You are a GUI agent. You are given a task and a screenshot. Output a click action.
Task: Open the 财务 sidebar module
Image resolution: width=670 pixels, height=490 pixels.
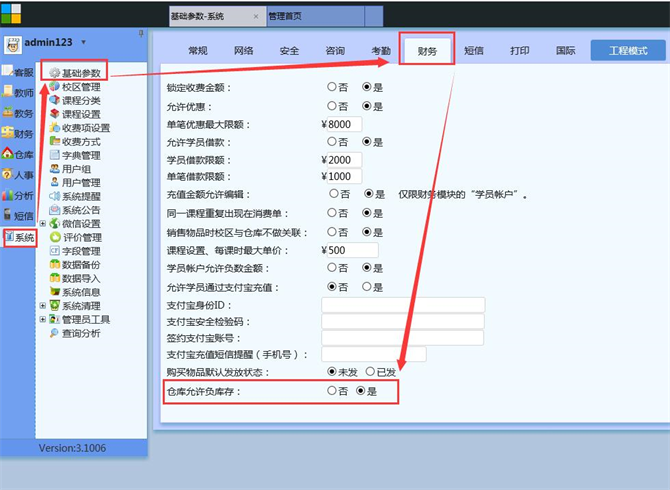18,133
